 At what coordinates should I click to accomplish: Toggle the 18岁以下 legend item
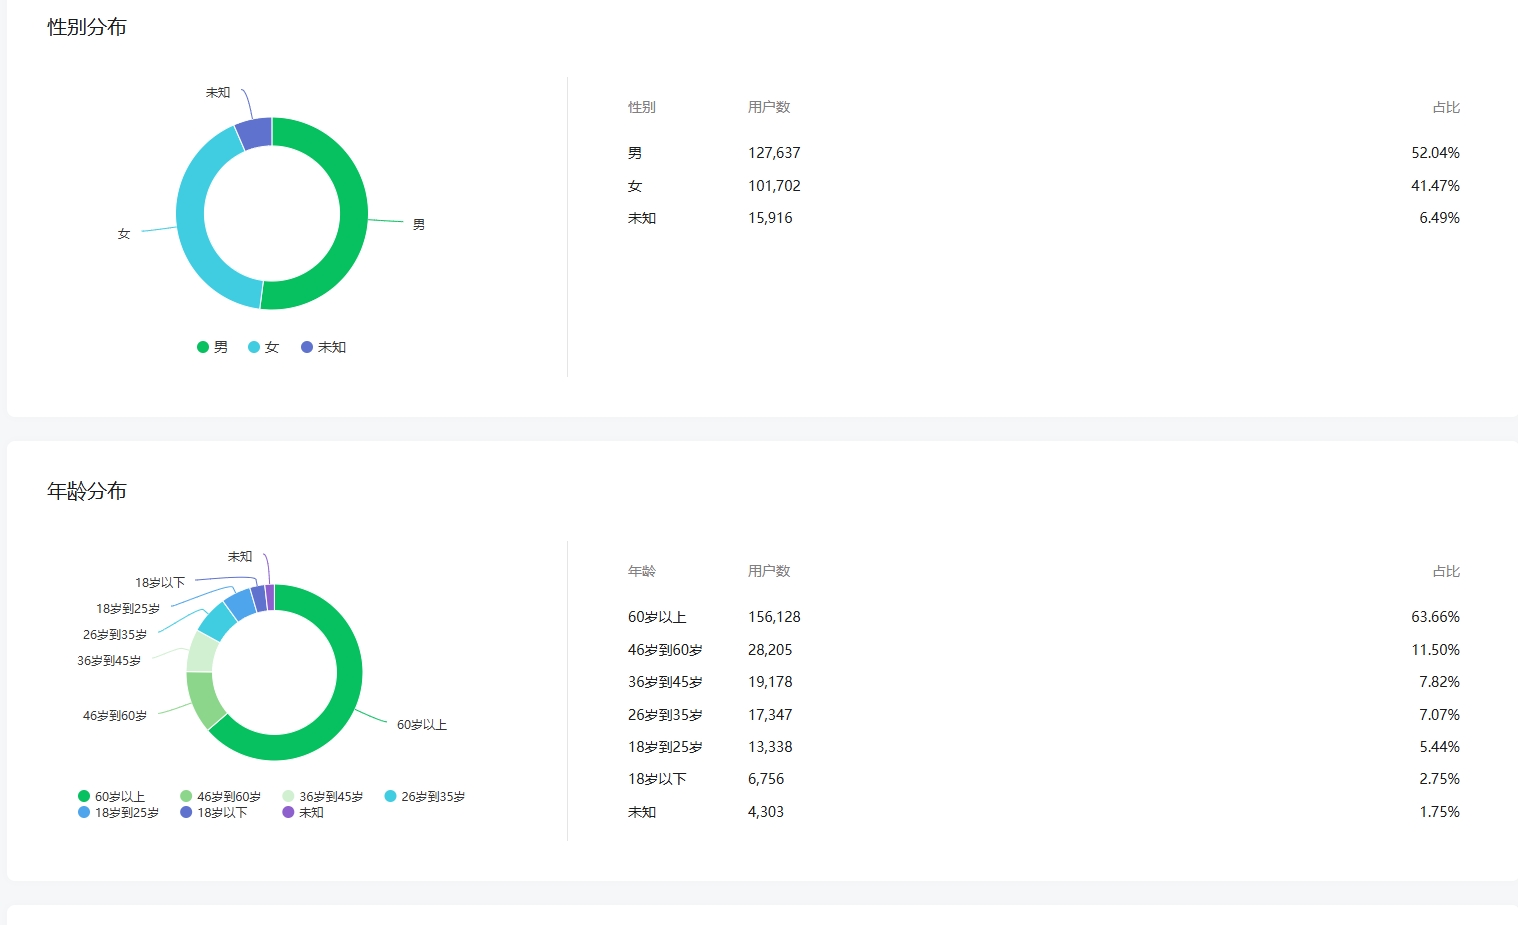(x=213, y=813)
